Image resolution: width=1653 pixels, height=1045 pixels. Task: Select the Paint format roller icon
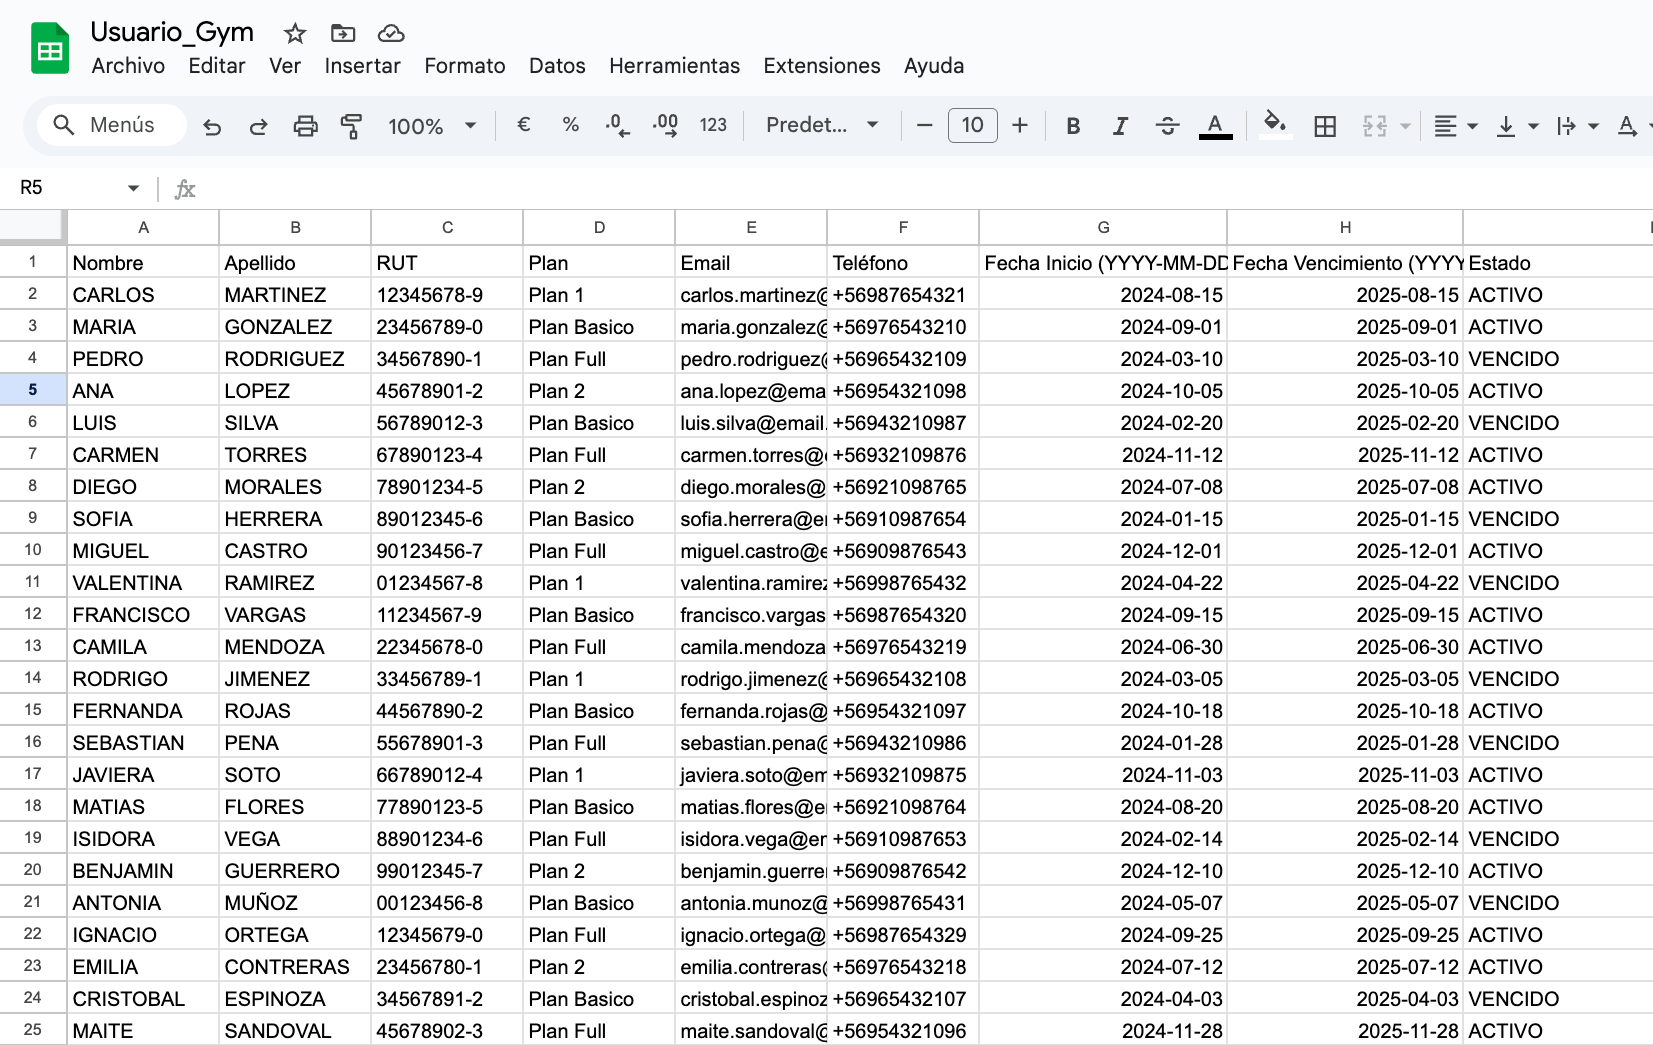coord(351,126)
